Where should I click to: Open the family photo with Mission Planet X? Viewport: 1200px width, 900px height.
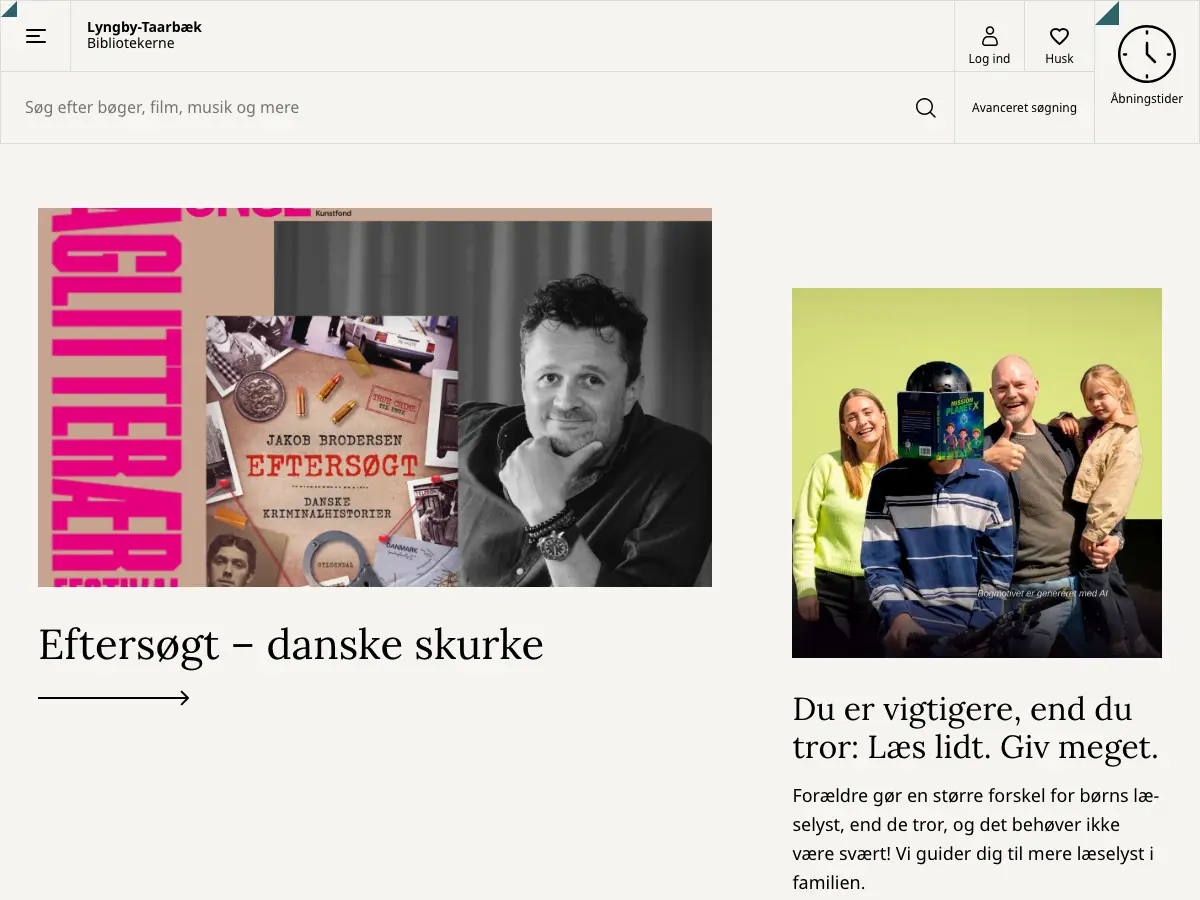pyautogui.click(x=977, y=473)
